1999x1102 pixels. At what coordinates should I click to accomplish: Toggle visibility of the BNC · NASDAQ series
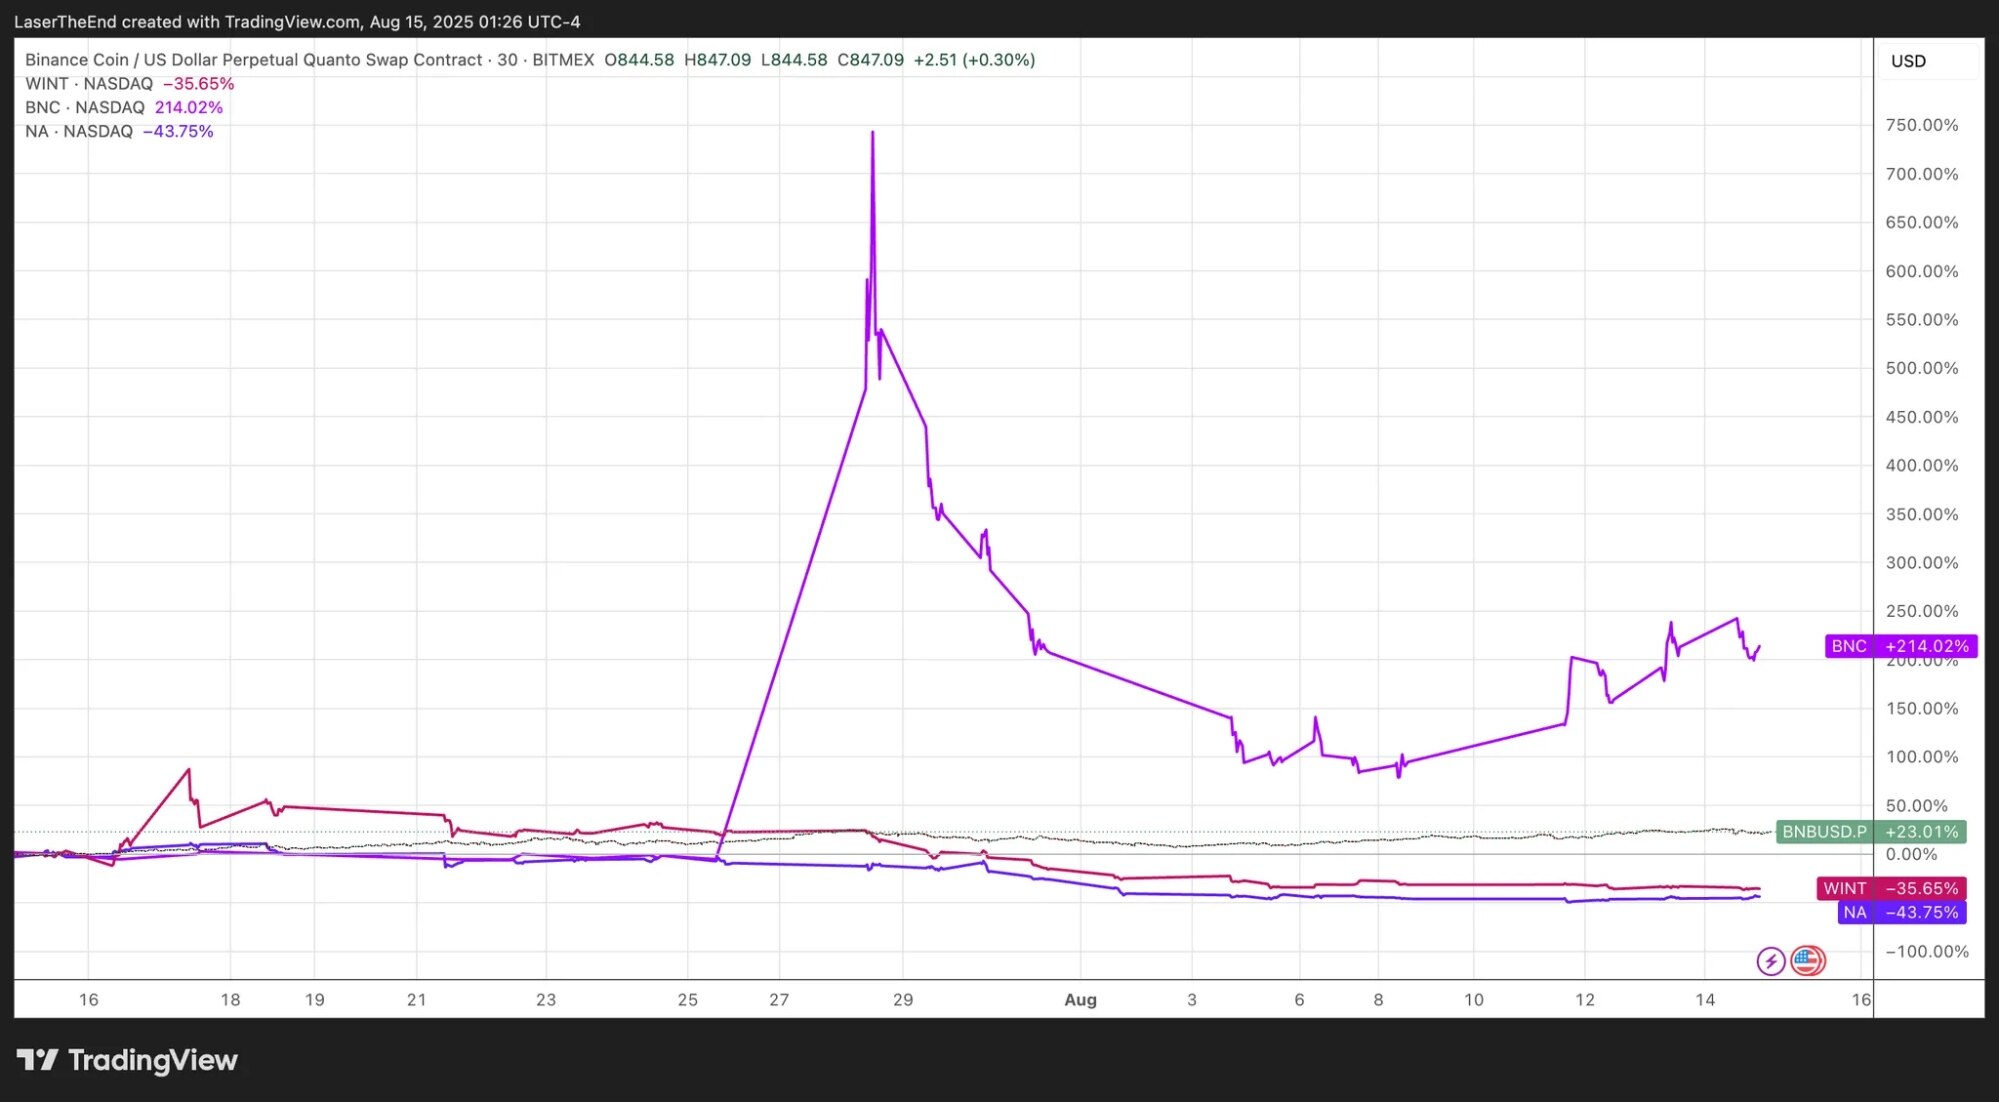point(84,107)
